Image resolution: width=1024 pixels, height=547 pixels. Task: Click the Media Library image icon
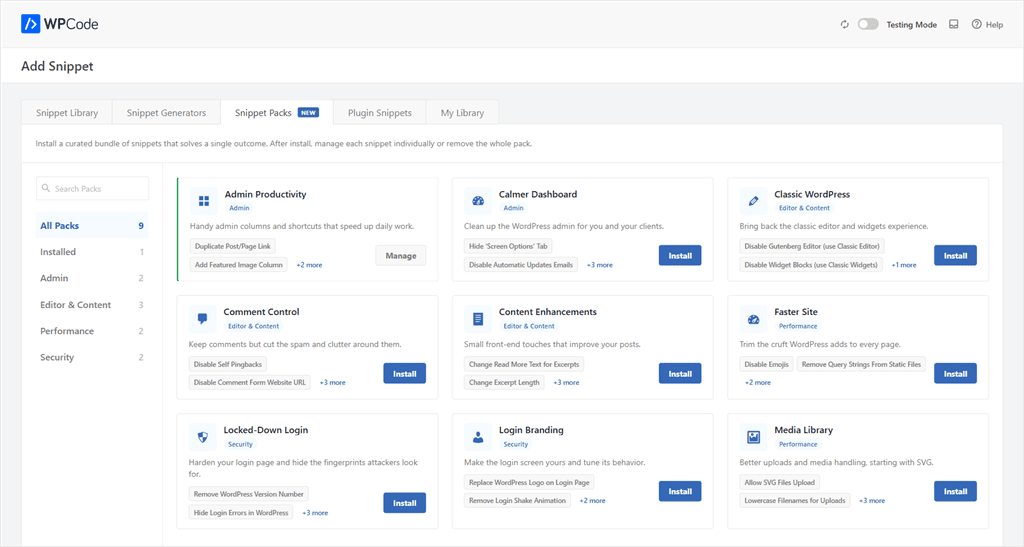tap(753, 437)
